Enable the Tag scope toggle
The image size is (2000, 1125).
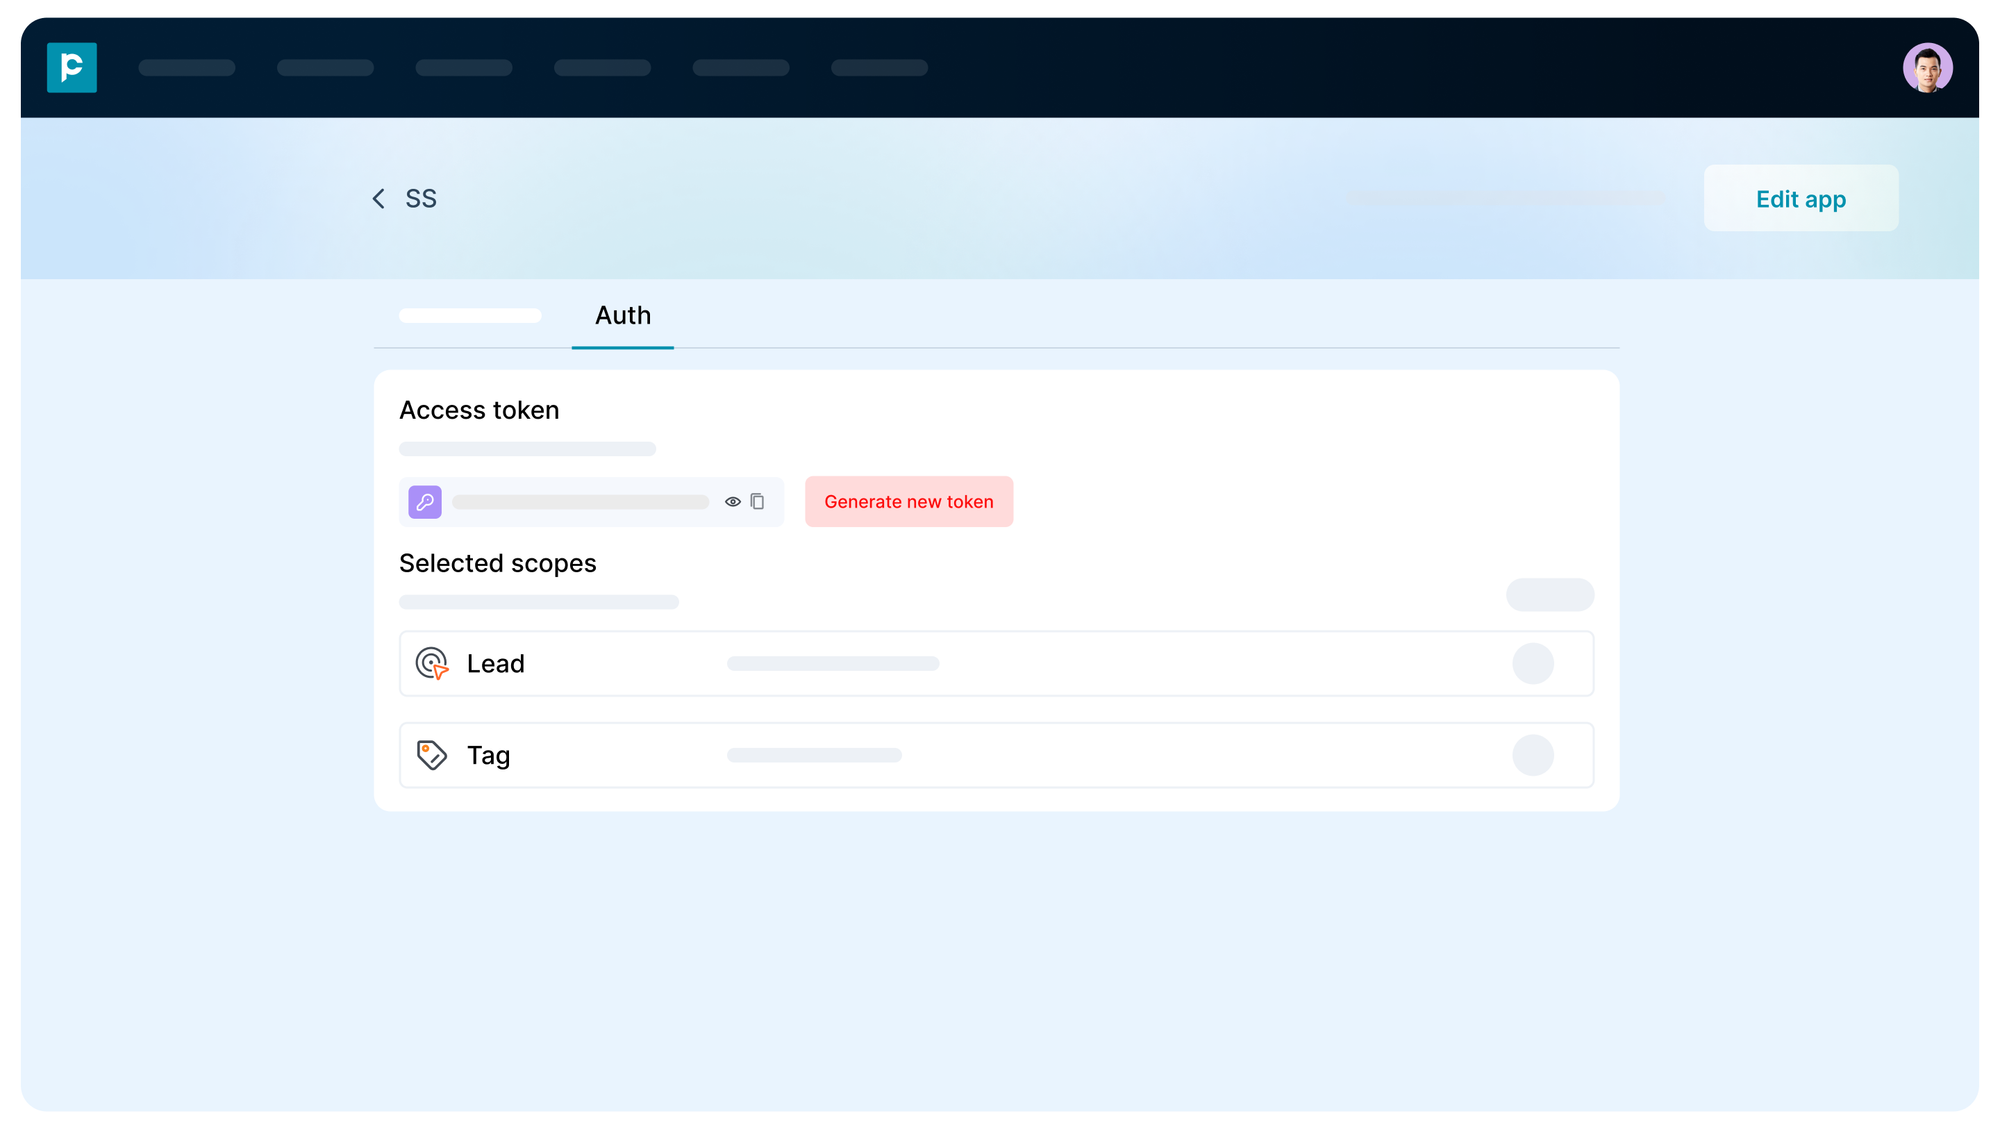click(1533, 755)
